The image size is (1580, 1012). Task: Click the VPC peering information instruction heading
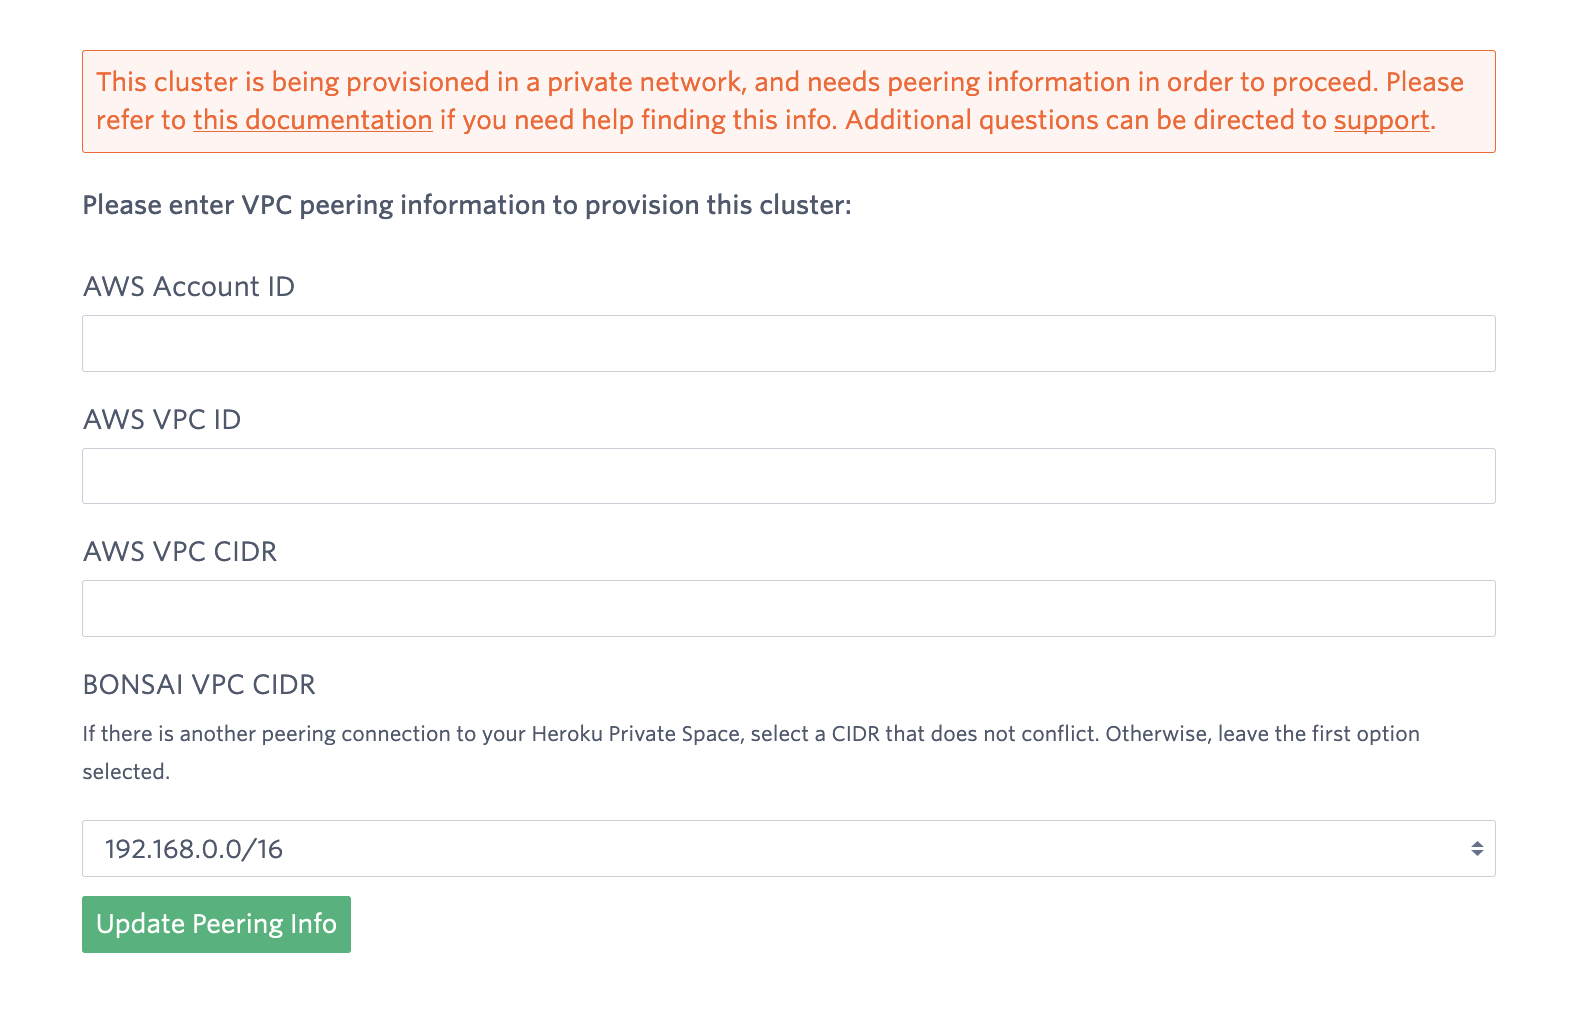pos(467,205)
